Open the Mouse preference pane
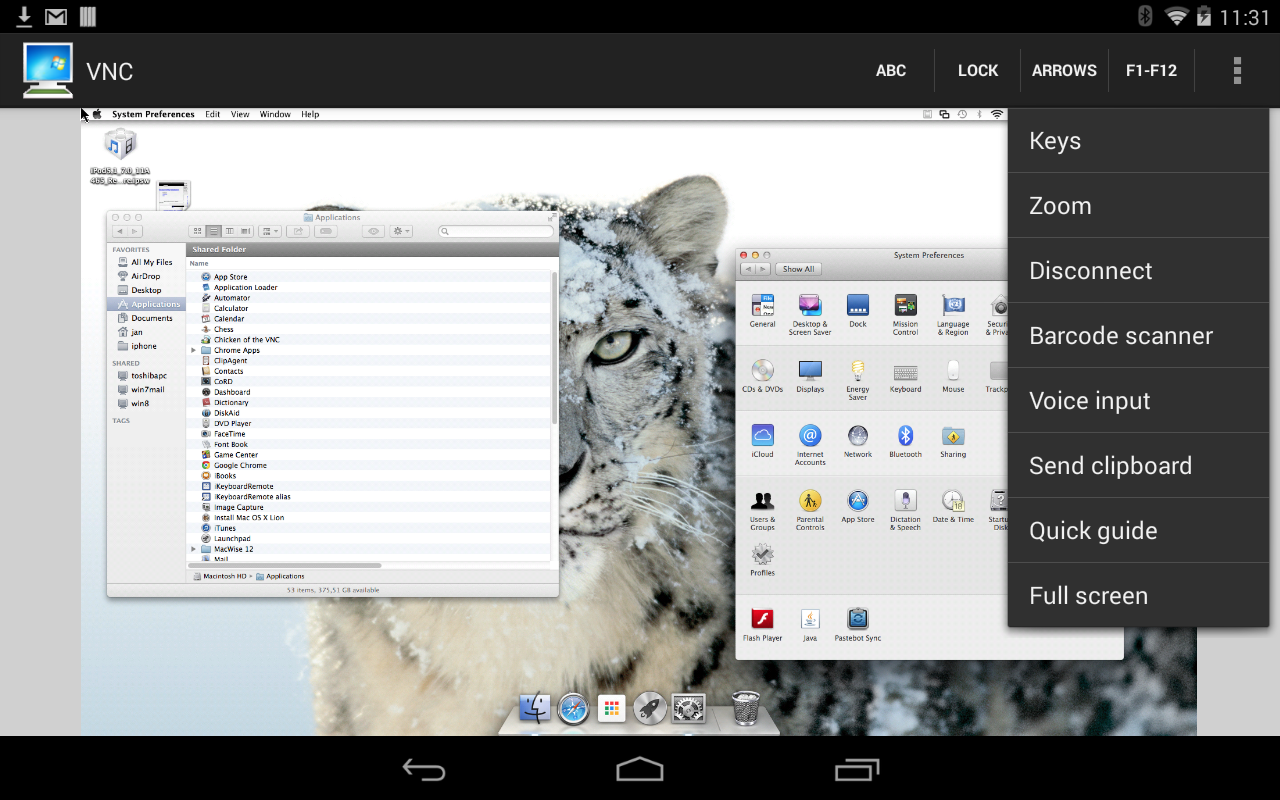Image resolution: width=1280 pixels, height=800 pixels. click(953, 375)
